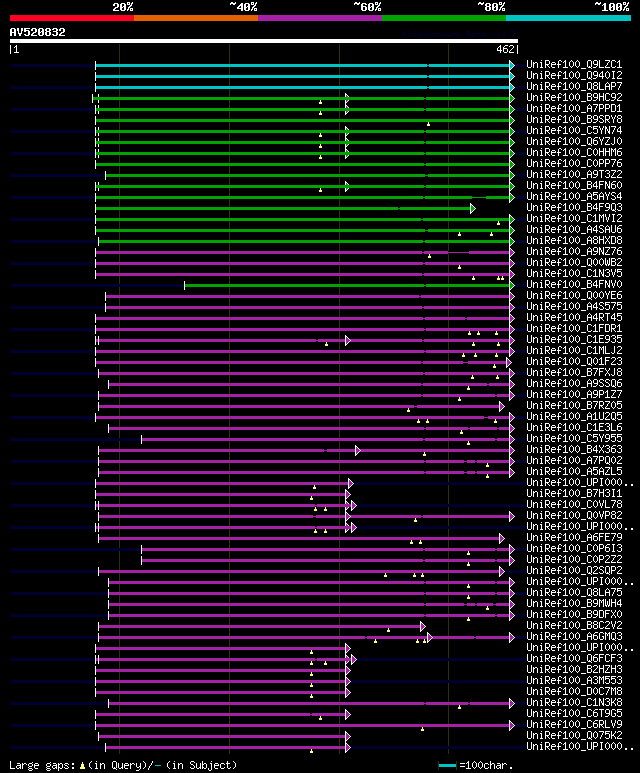Click the UniRef100_A4RT45 entry
Image resolution: width=640 pixels, height=773 pixels.
(x=574, y=317)
